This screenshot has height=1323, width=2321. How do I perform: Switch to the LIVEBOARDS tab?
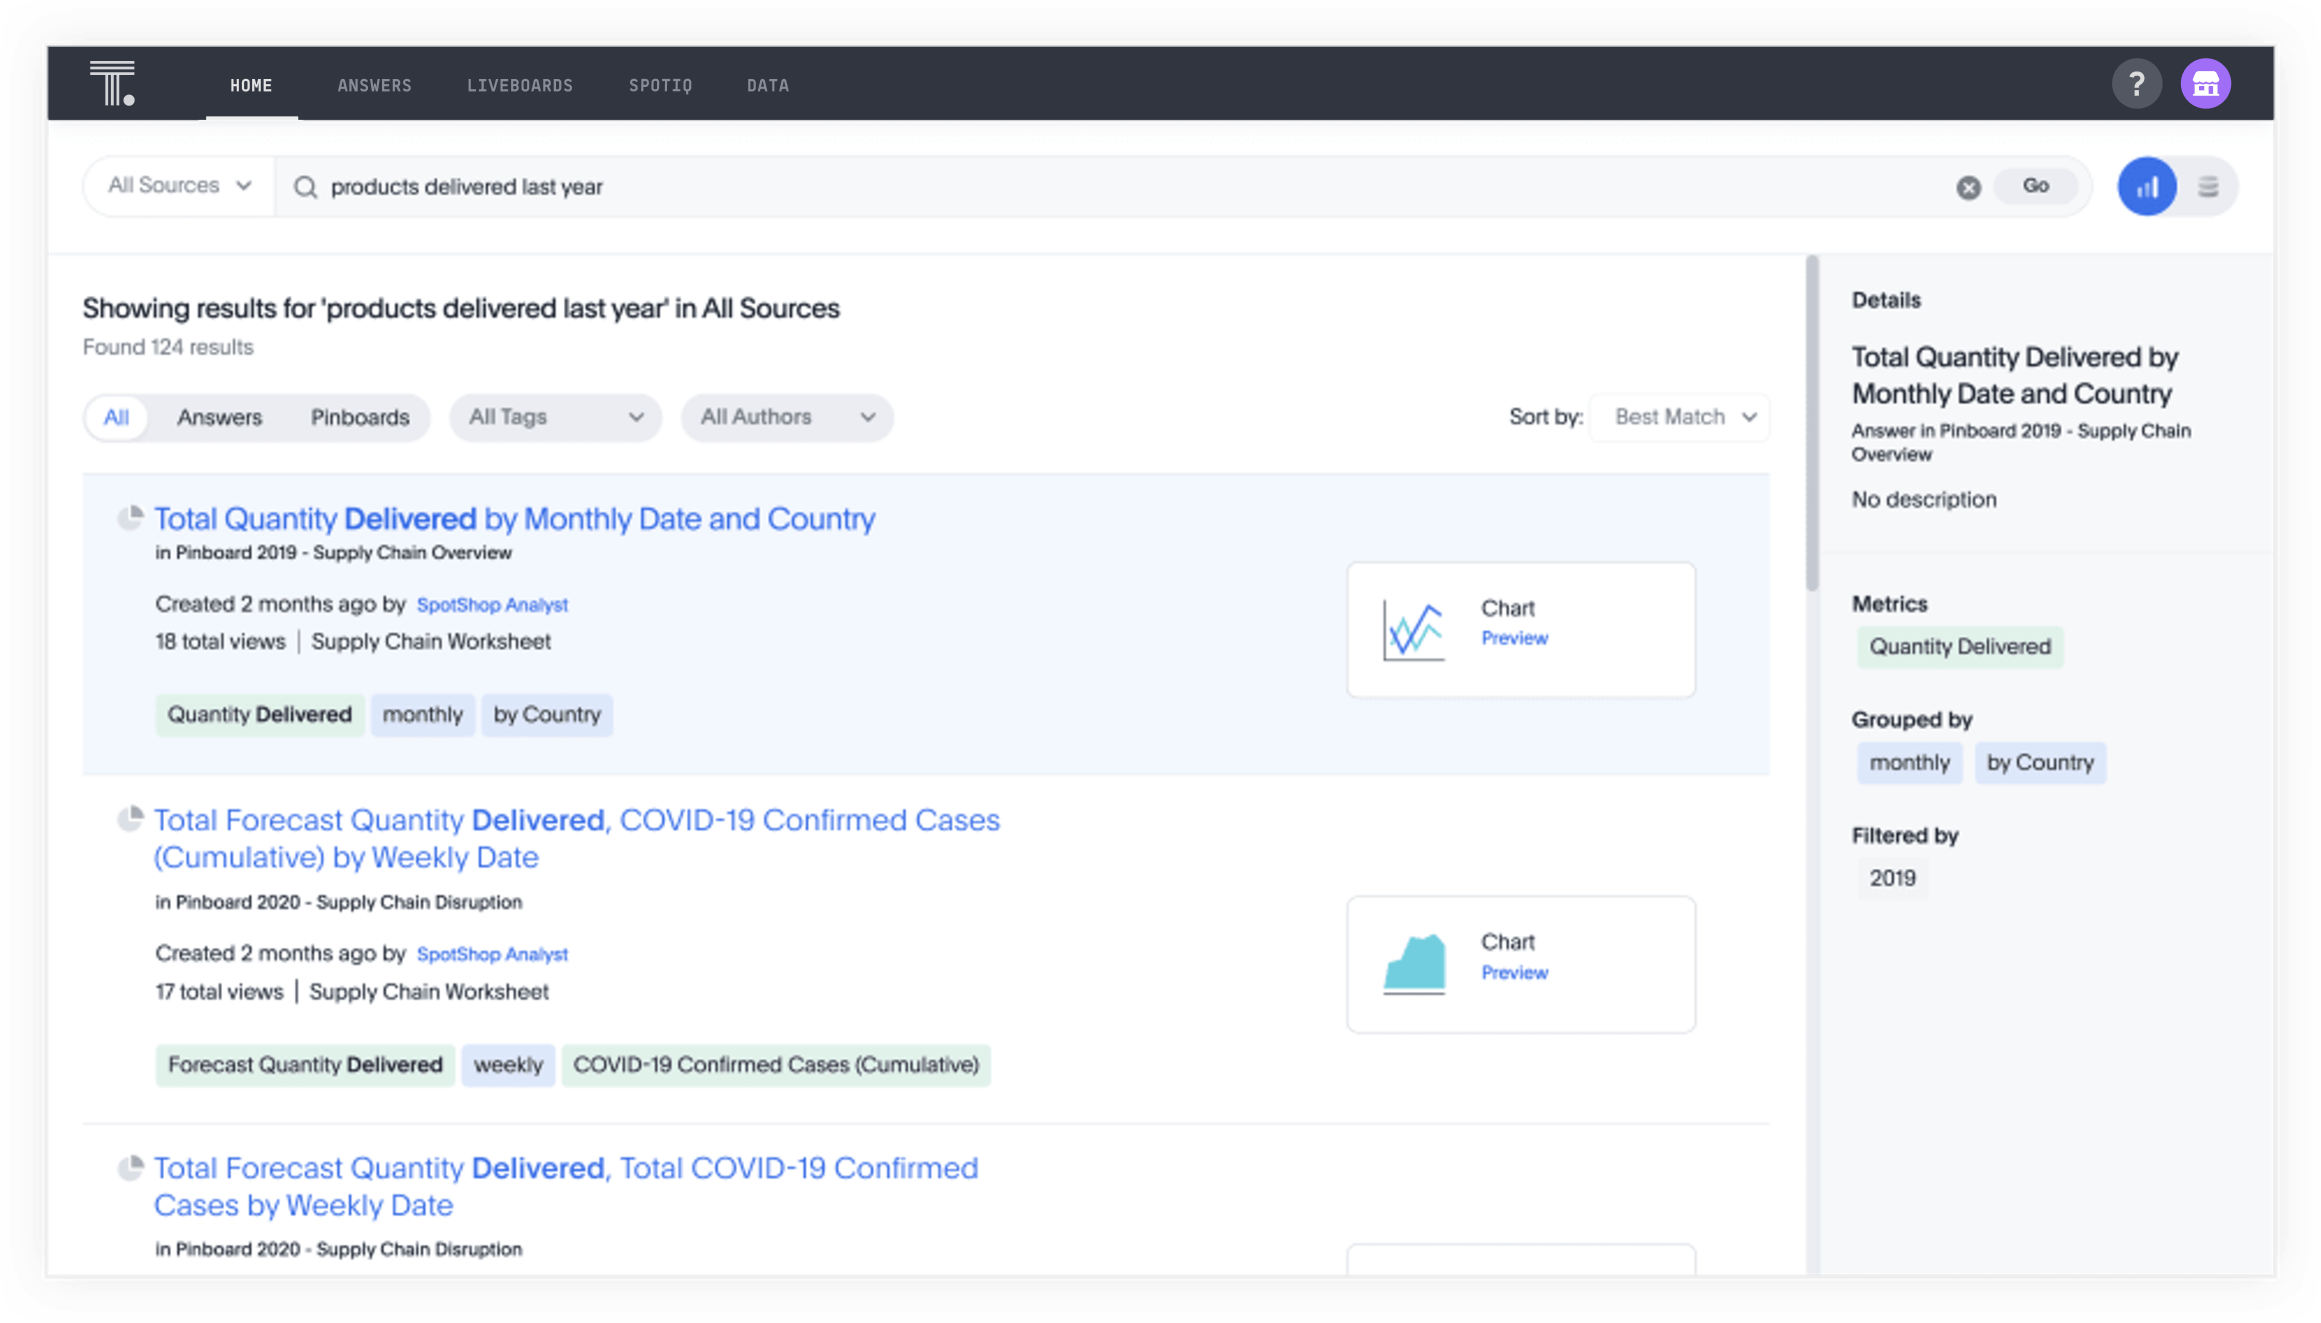(520, 85)
